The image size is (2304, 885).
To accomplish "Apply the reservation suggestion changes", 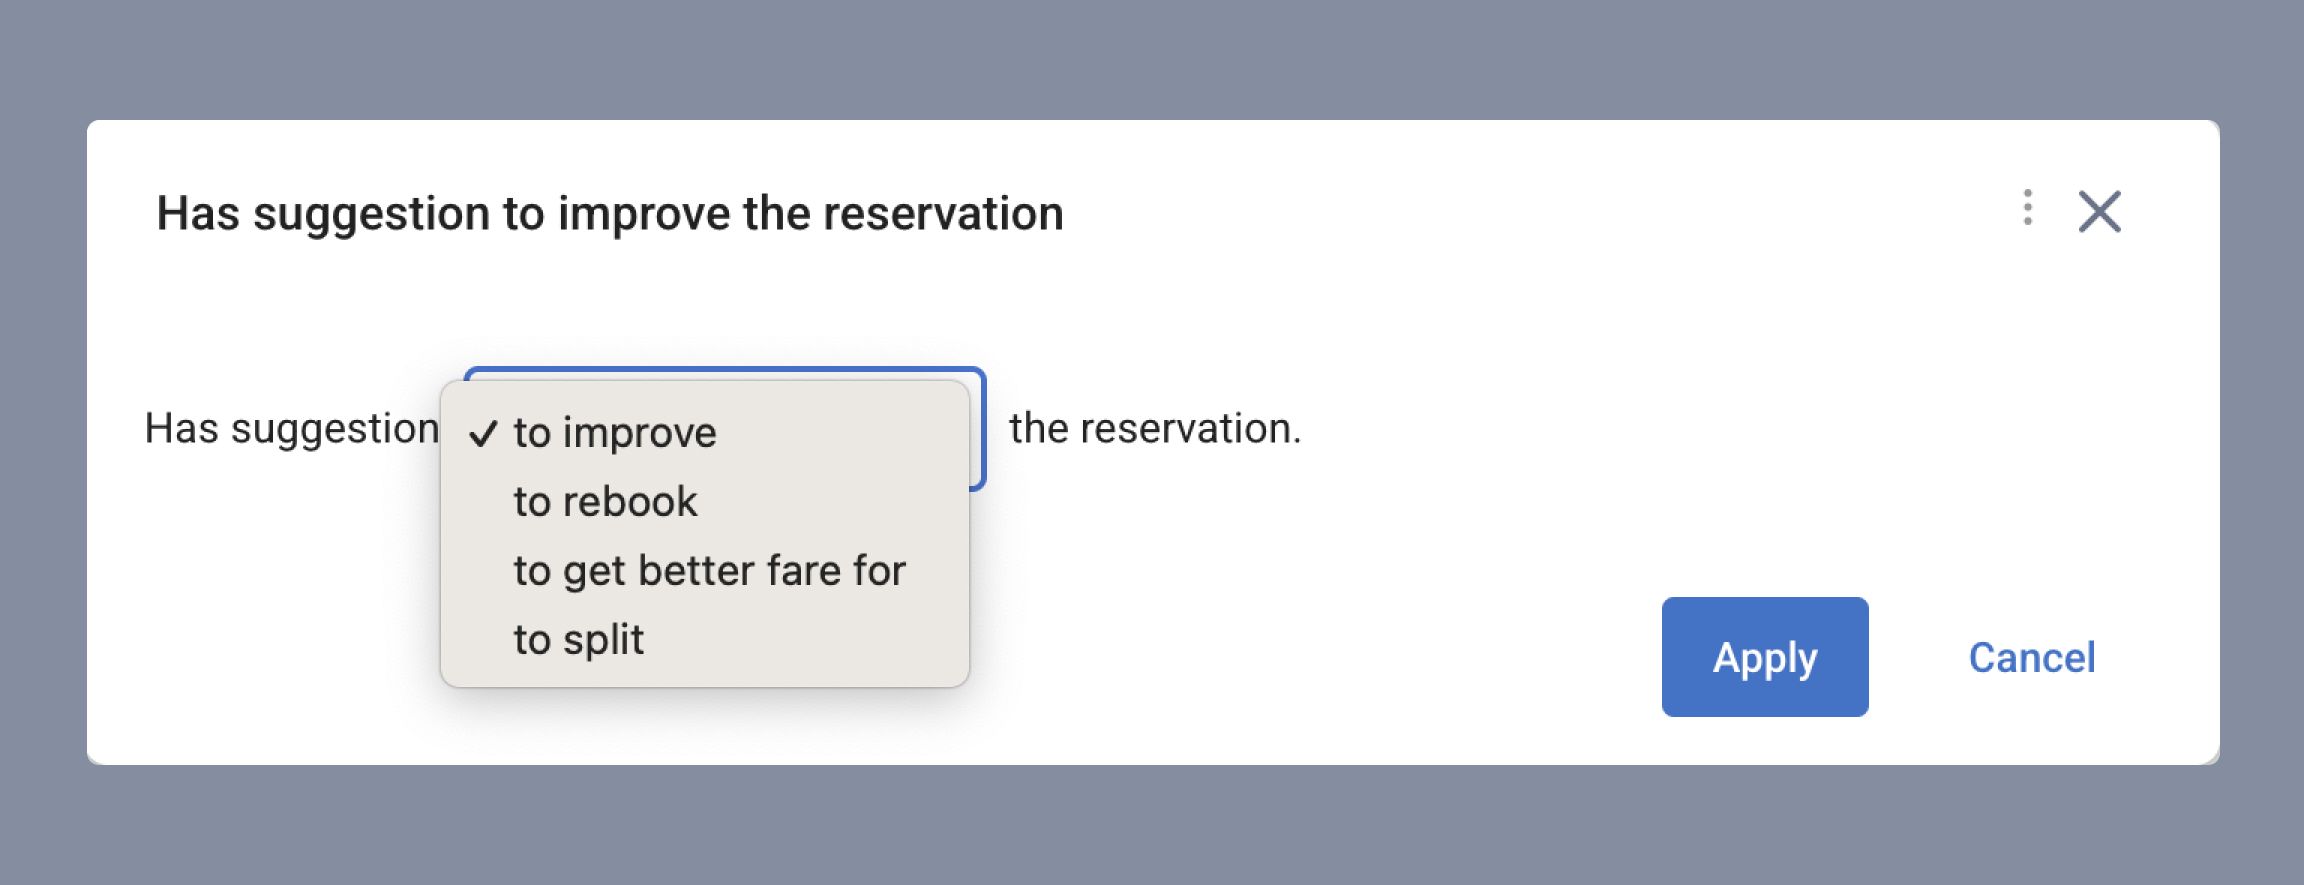I will point(1763,657).
